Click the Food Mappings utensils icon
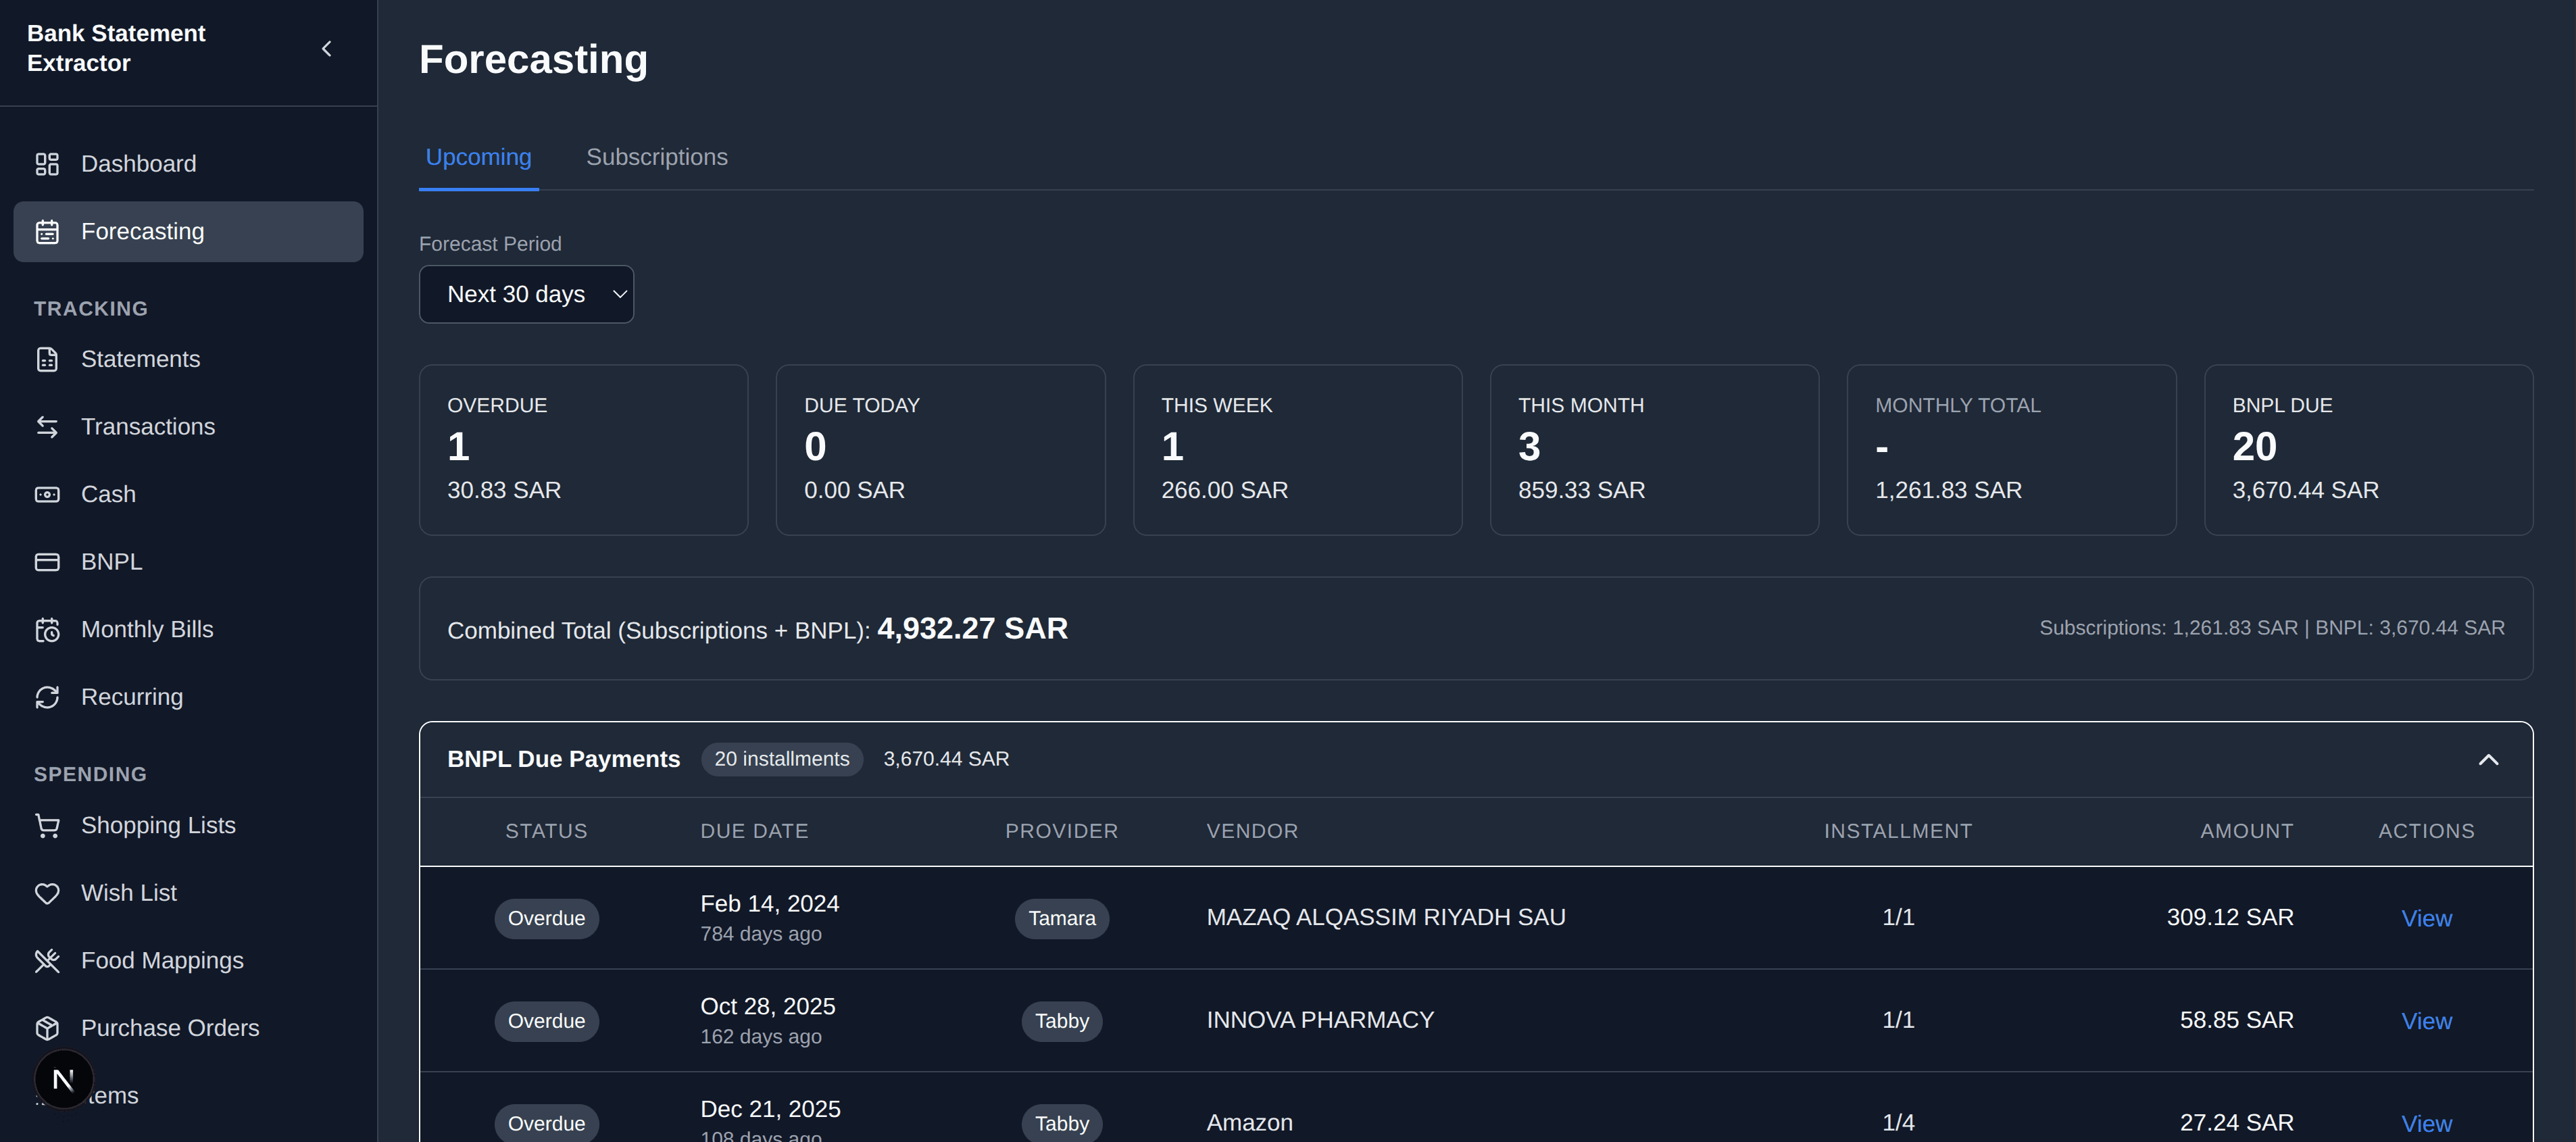This screenshot has width=2576, height=1142. point(47,961)
